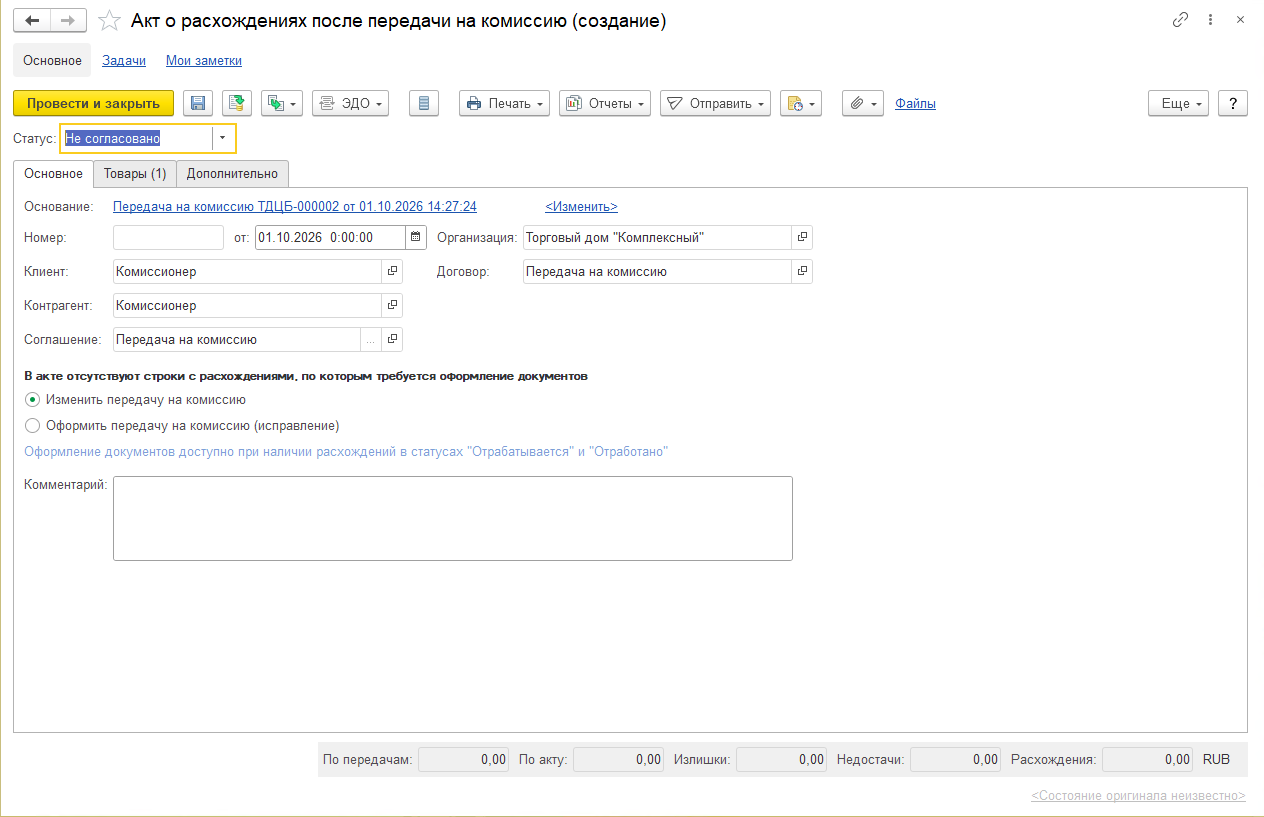Viewport: 1264px width, 817px height.
Task: Open help with the question mark button
Action: point(1233,103)
